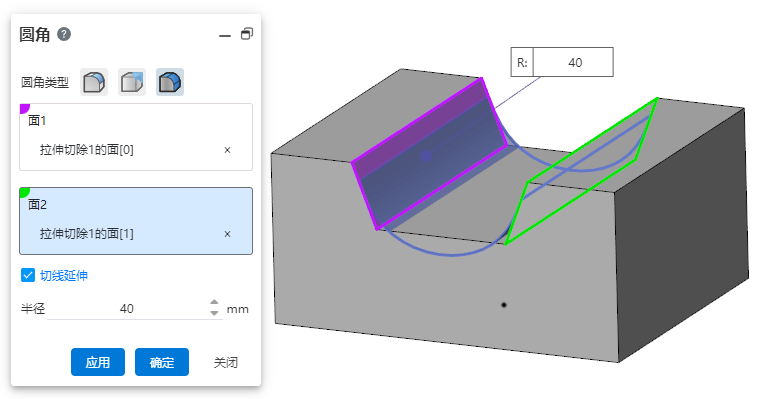Select the second fillet type icon
764x399 pixels.
tap(132, 82)
